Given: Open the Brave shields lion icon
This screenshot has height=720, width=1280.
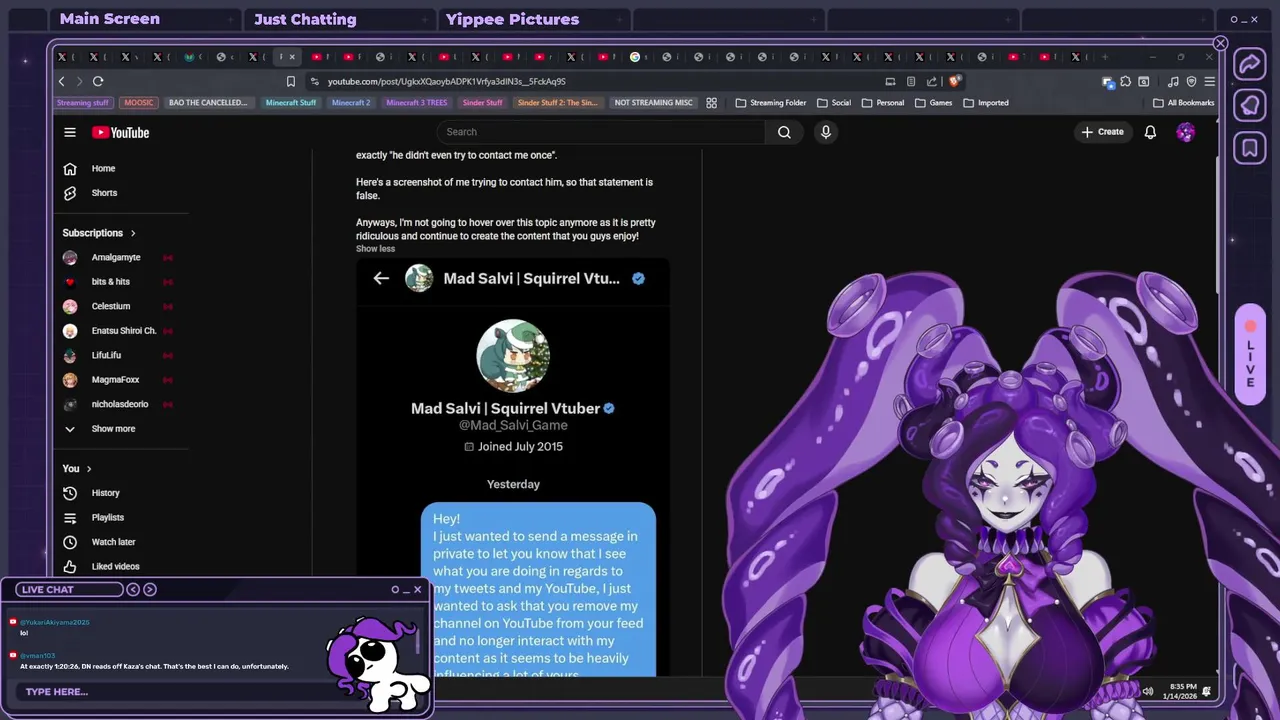Looking at the screenshot, I should (x=955, y=81).
